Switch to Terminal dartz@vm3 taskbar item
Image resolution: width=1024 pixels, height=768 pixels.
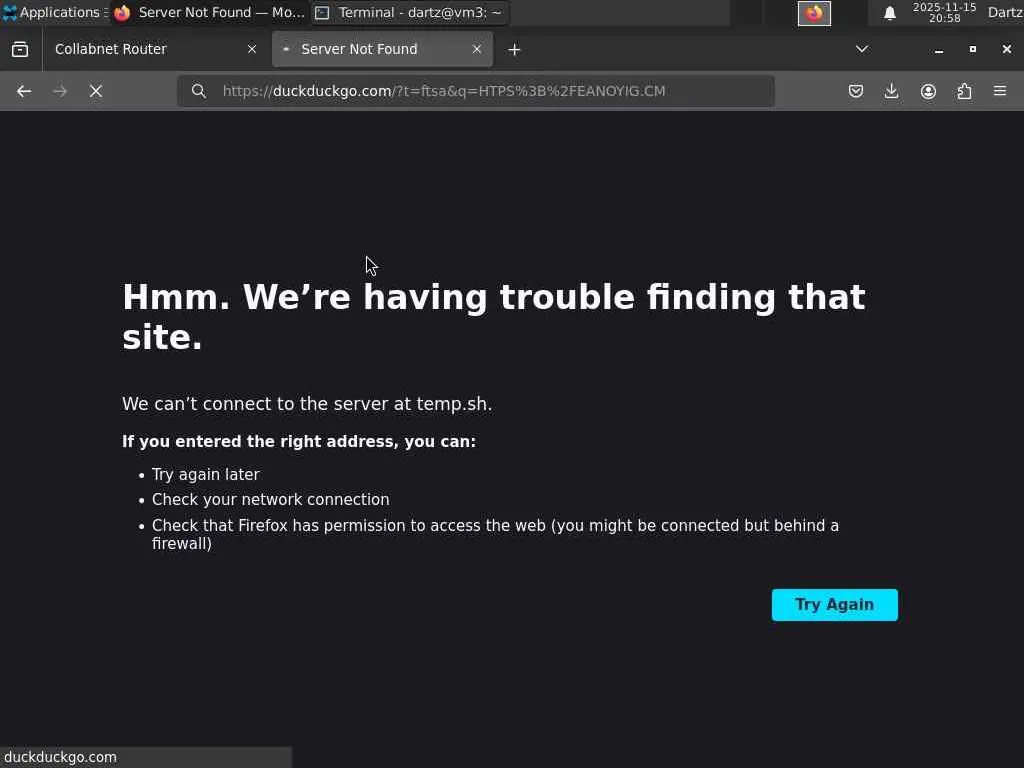410,12
